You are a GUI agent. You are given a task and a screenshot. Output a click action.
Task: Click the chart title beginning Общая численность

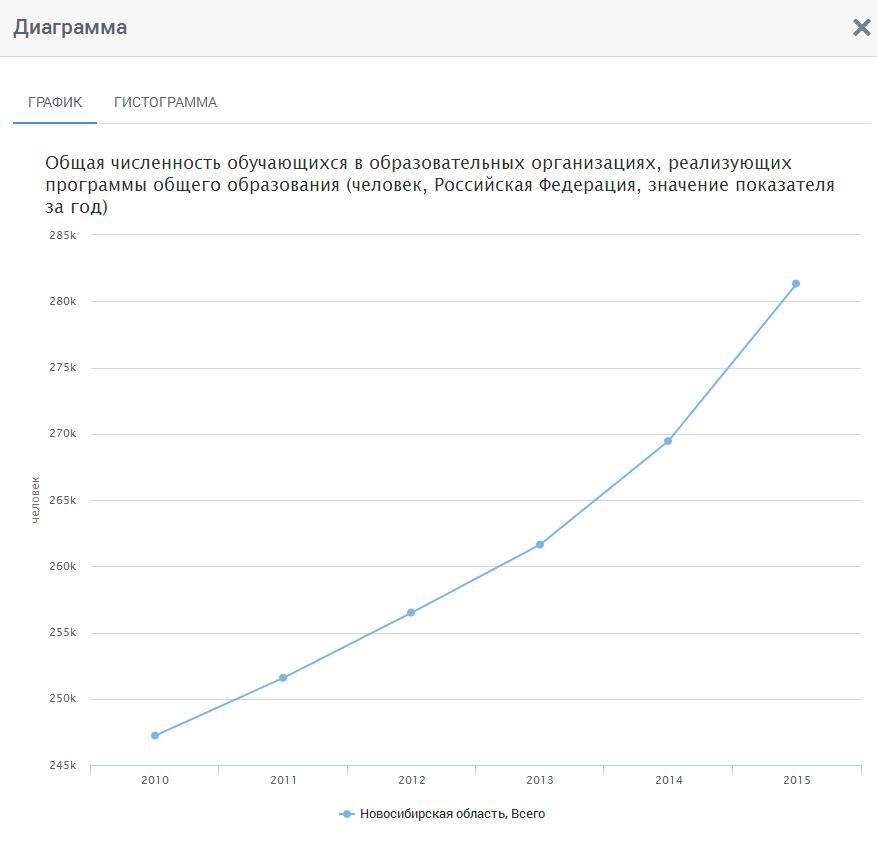coord(440,185)
